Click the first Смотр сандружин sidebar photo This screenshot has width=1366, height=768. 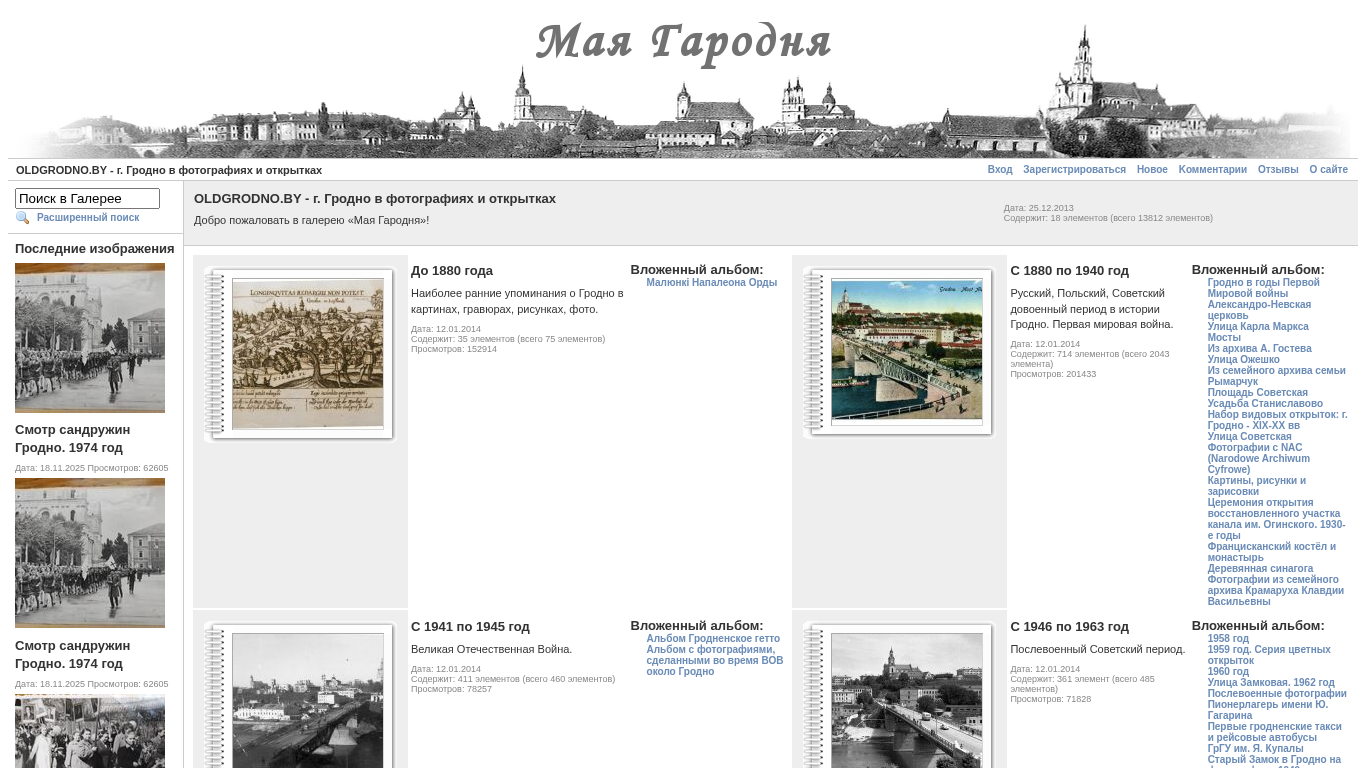[90, 338]
